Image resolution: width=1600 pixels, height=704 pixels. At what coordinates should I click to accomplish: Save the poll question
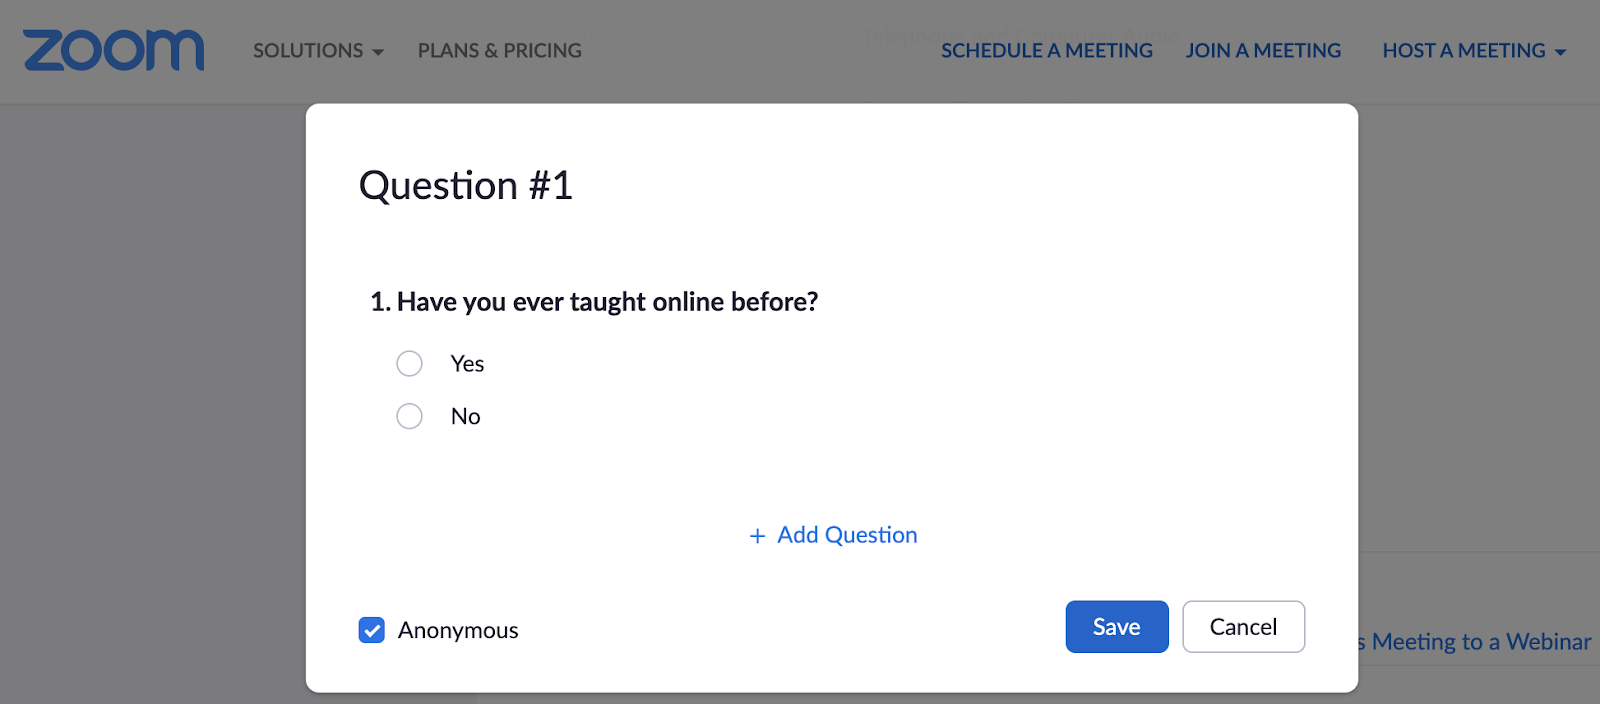[1116, 627]
